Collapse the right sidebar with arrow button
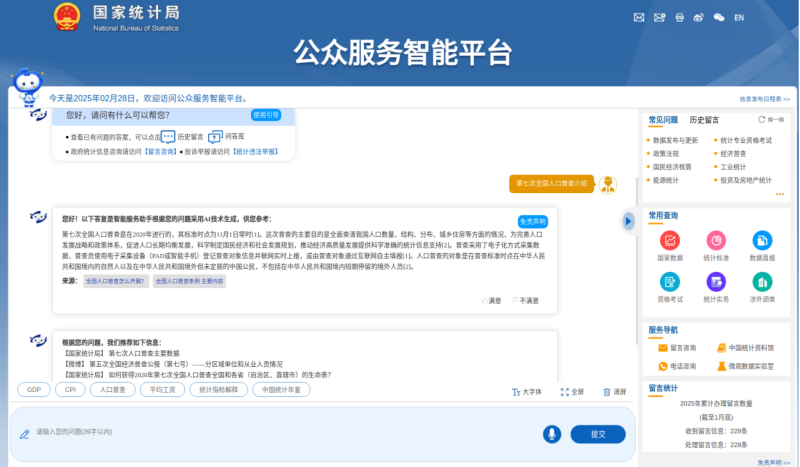The image size is (800, 467). [629, 220]
